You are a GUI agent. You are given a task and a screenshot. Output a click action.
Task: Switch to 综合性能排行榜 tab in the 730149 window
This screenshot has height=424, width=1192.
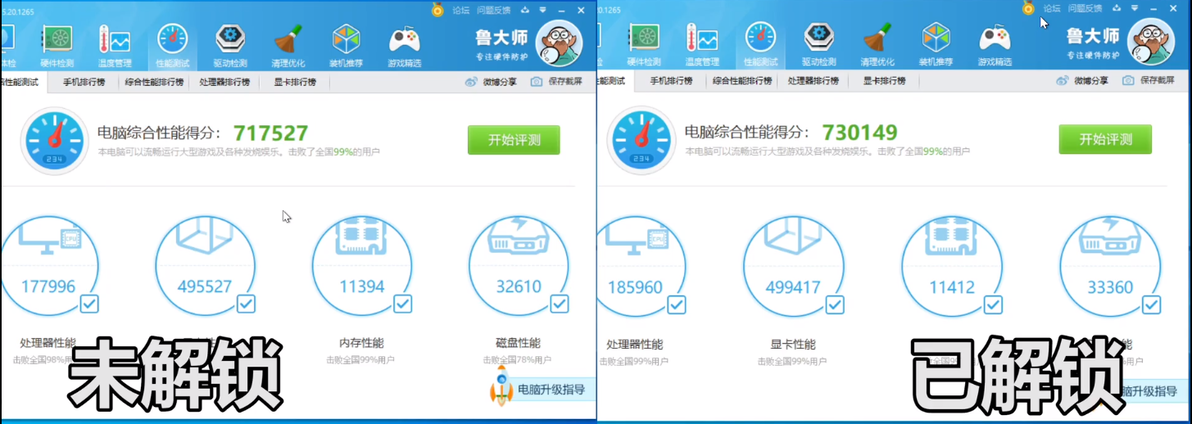(x=743, y=81)
